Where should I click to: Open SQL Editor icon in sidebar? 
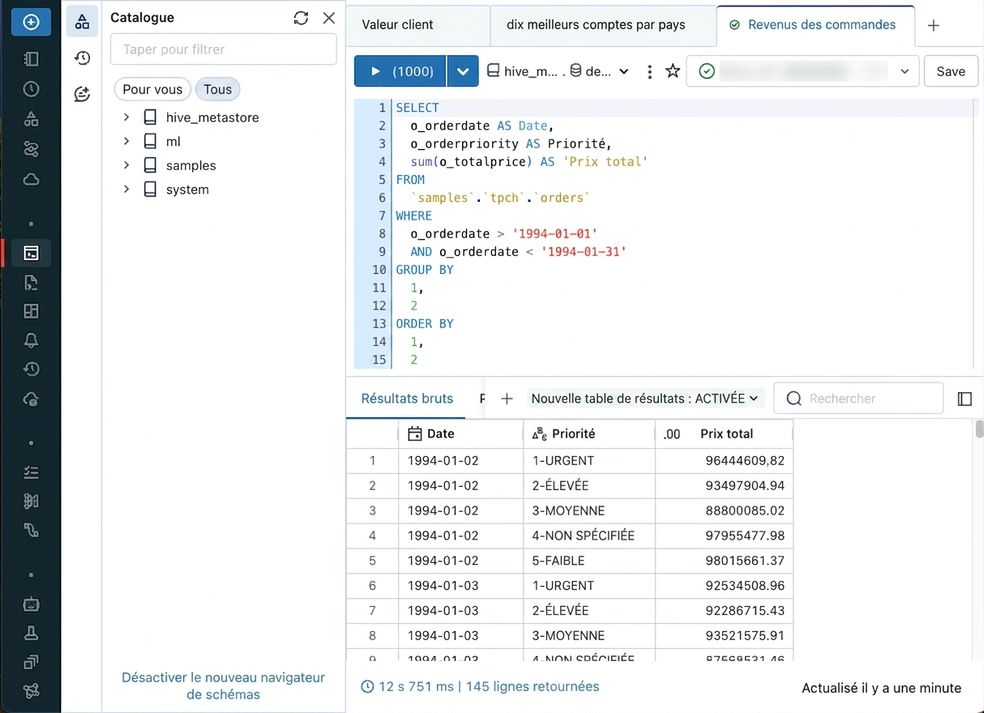[31, 253]
